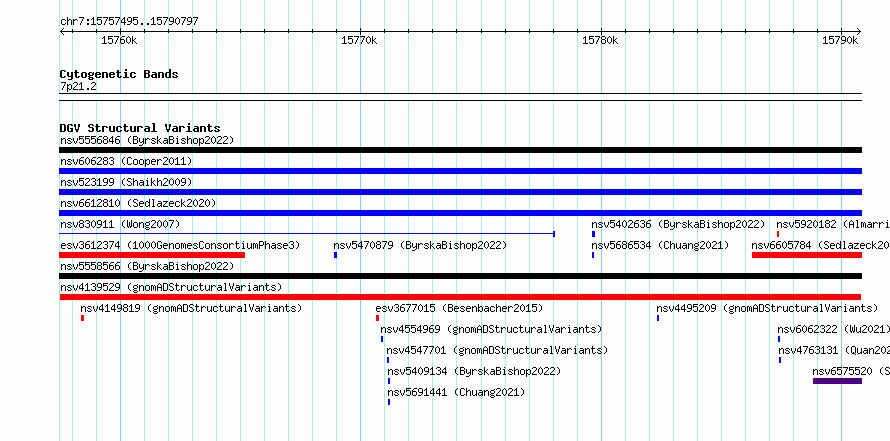
Task: Select the red nsv4149819 marker
Action: (x=82, y=318)
